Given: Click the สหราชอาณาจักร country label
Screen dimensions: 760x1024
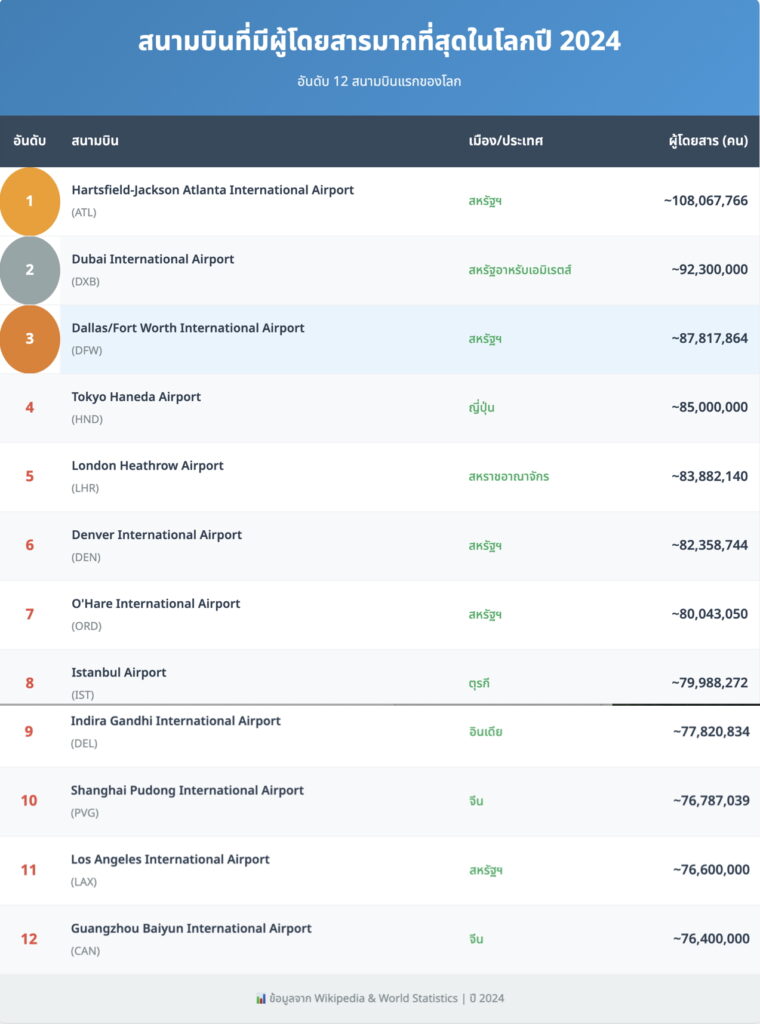Looking at the screenshot, I should coord(508,477).
